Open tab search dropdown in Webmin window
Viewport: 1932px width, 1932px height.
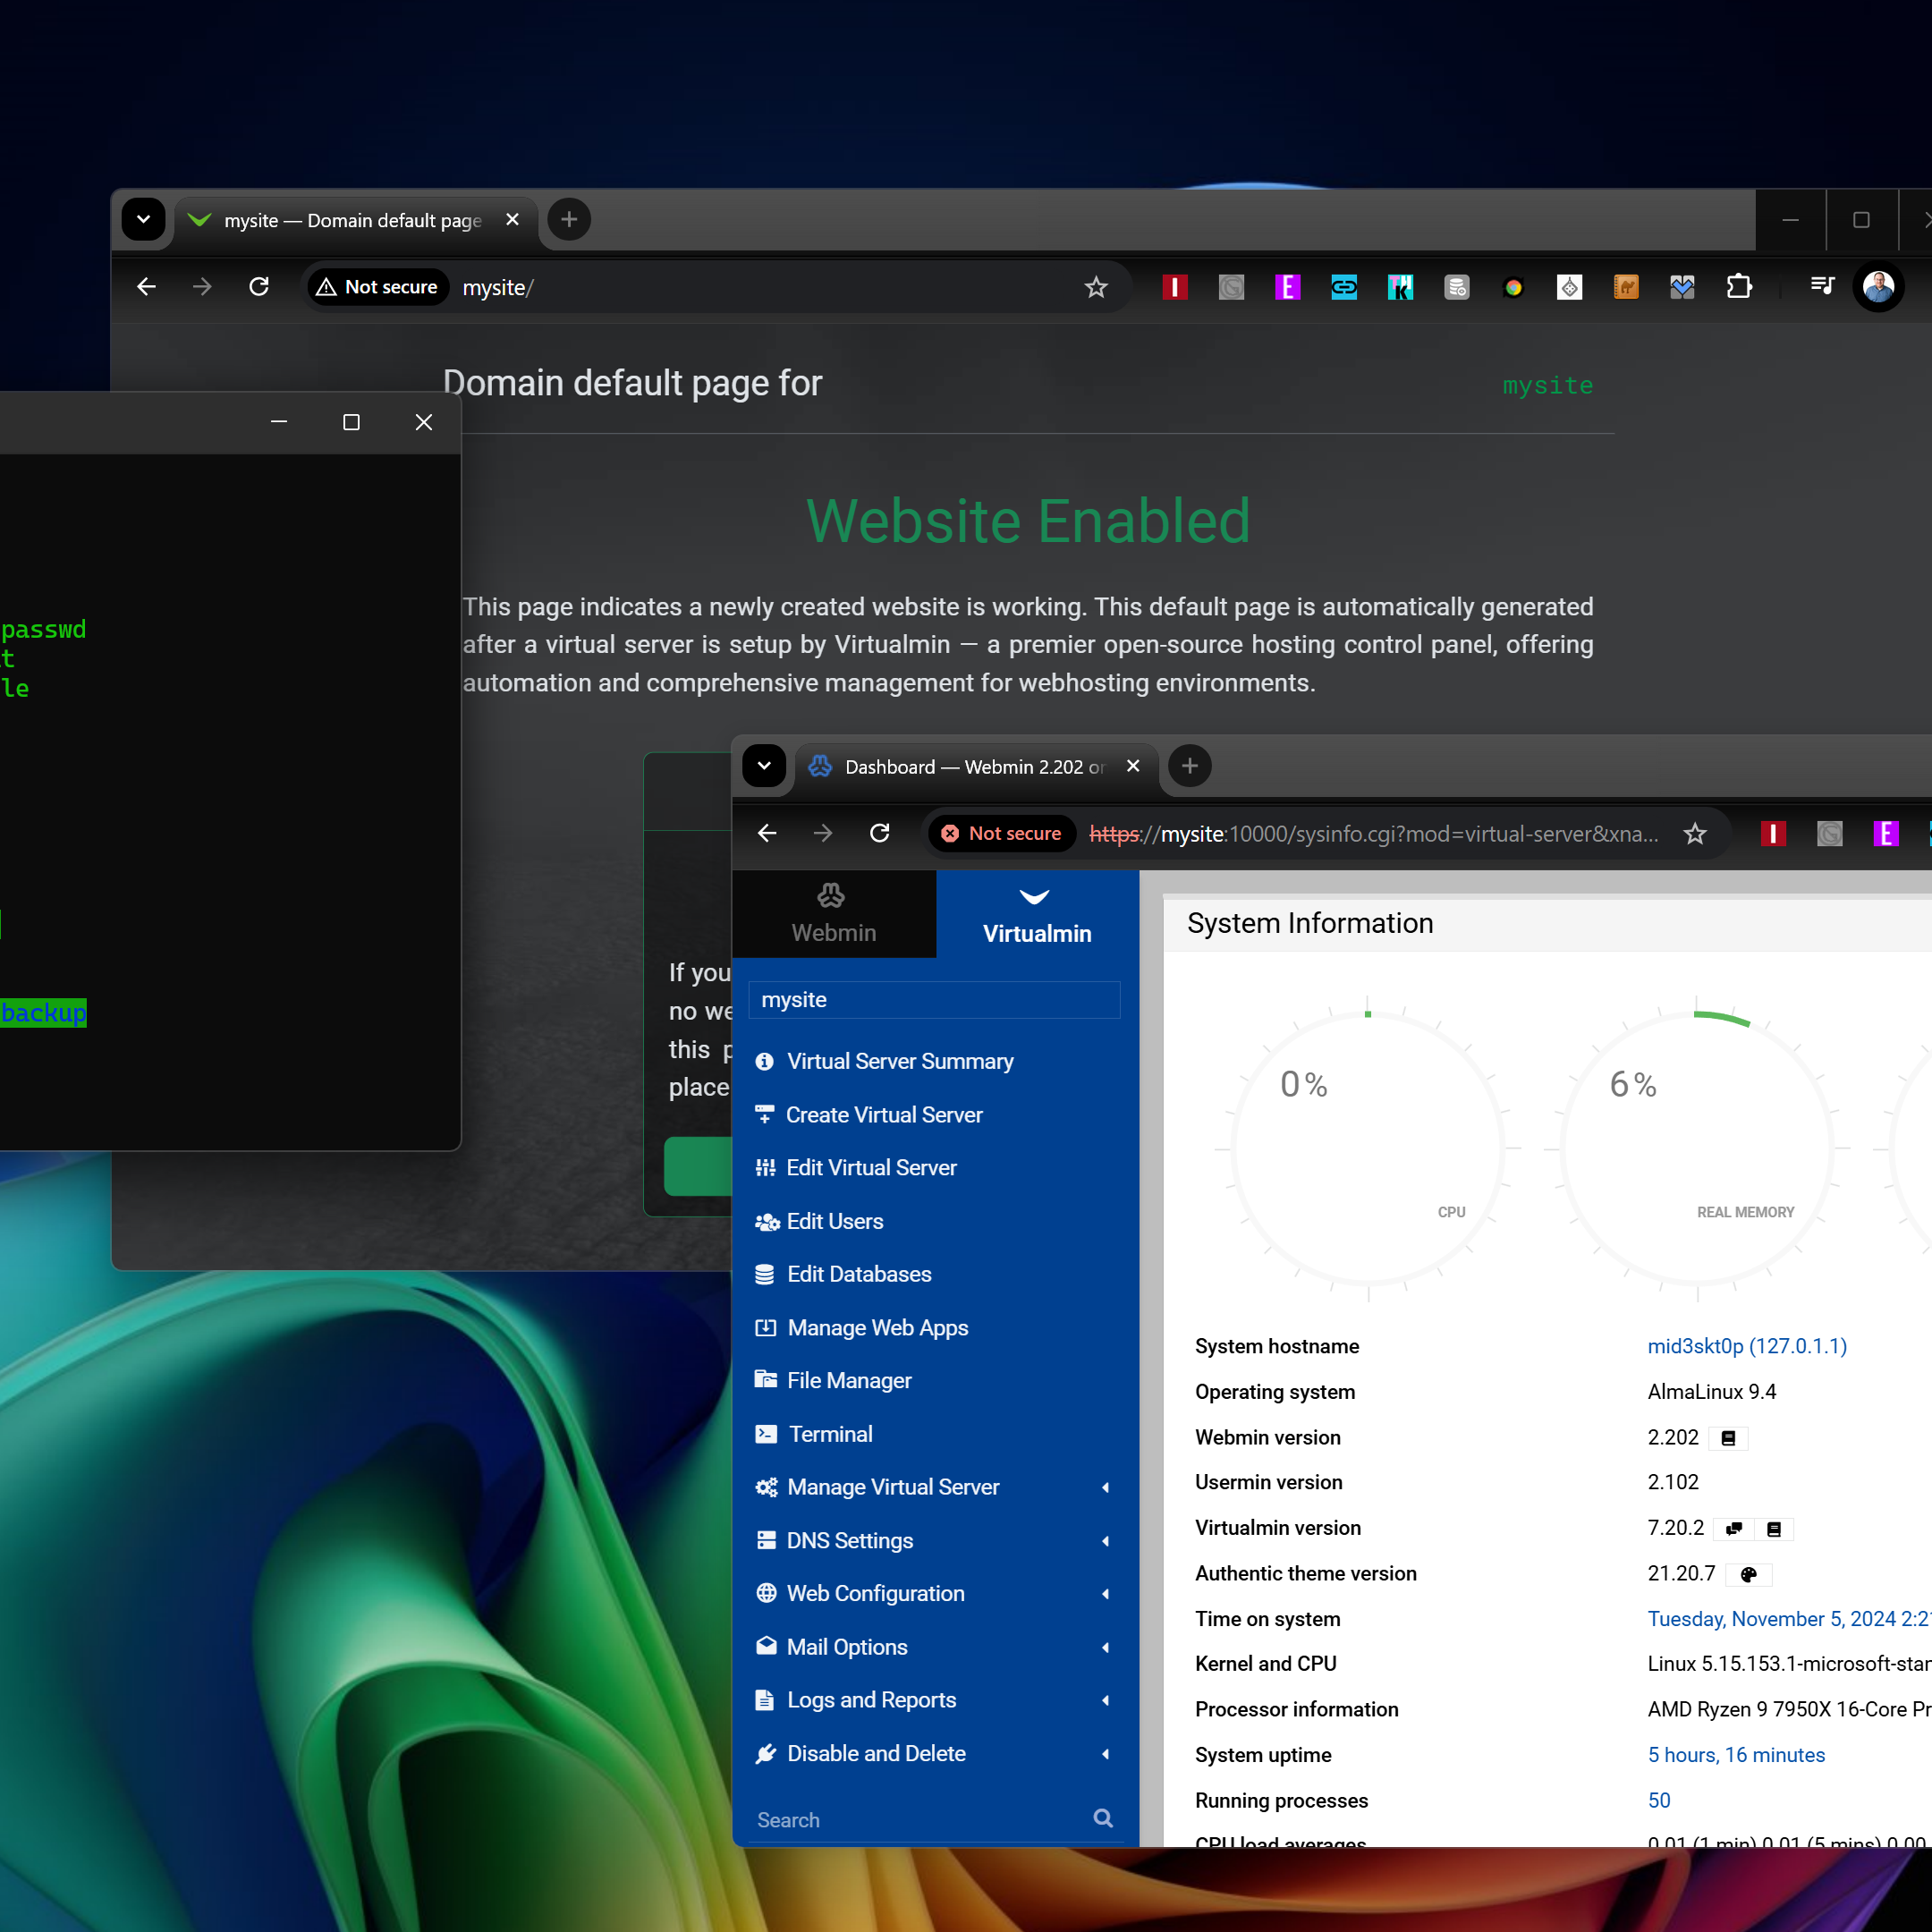click(x=764, y=766)
